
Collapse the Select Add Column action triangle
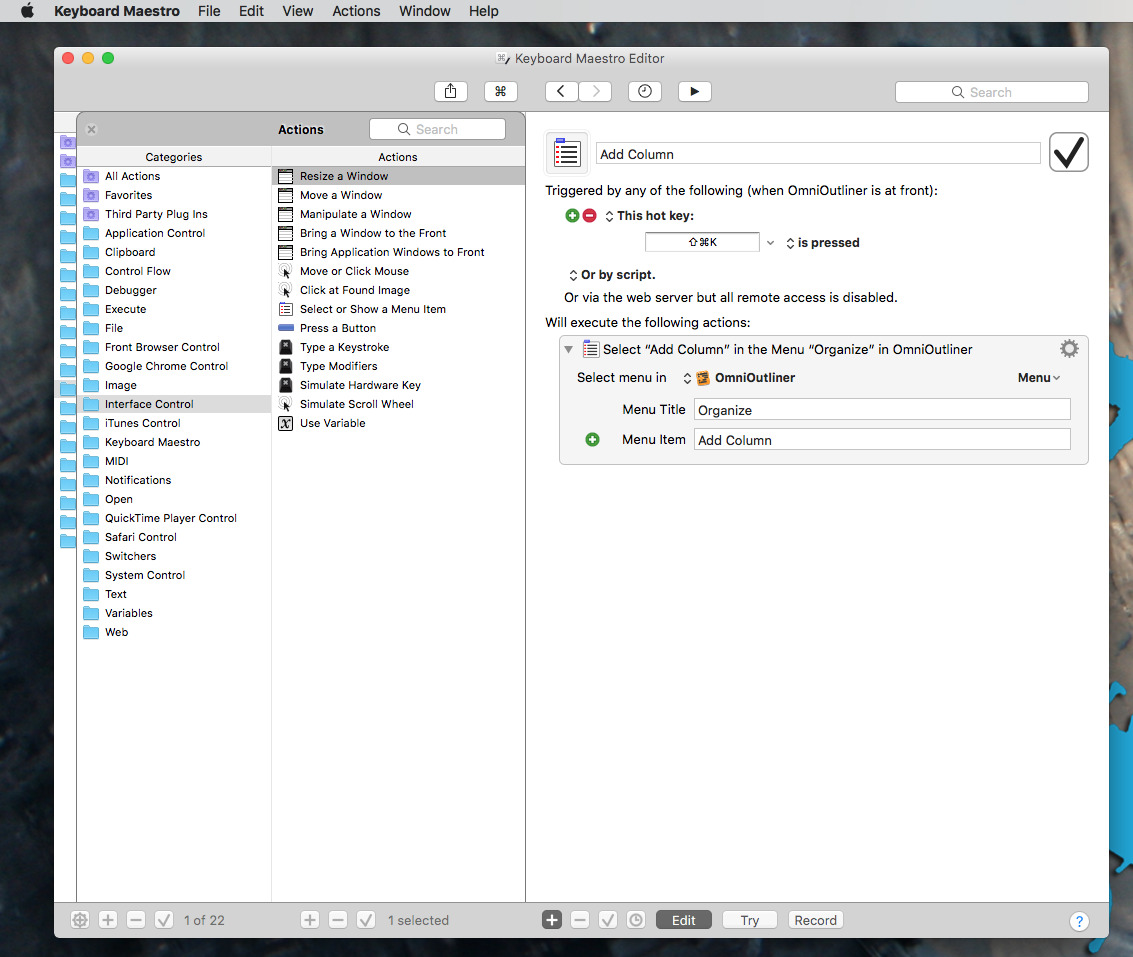[x=569, y=349]
